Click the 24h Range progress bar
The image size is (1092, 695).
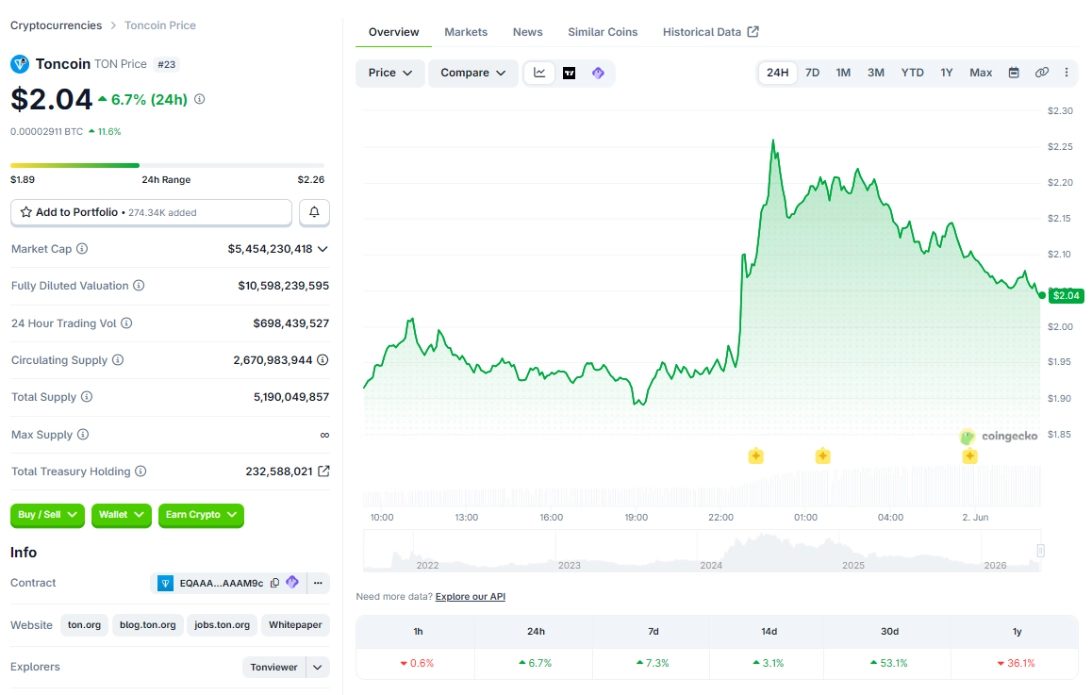tap(167, 165)
